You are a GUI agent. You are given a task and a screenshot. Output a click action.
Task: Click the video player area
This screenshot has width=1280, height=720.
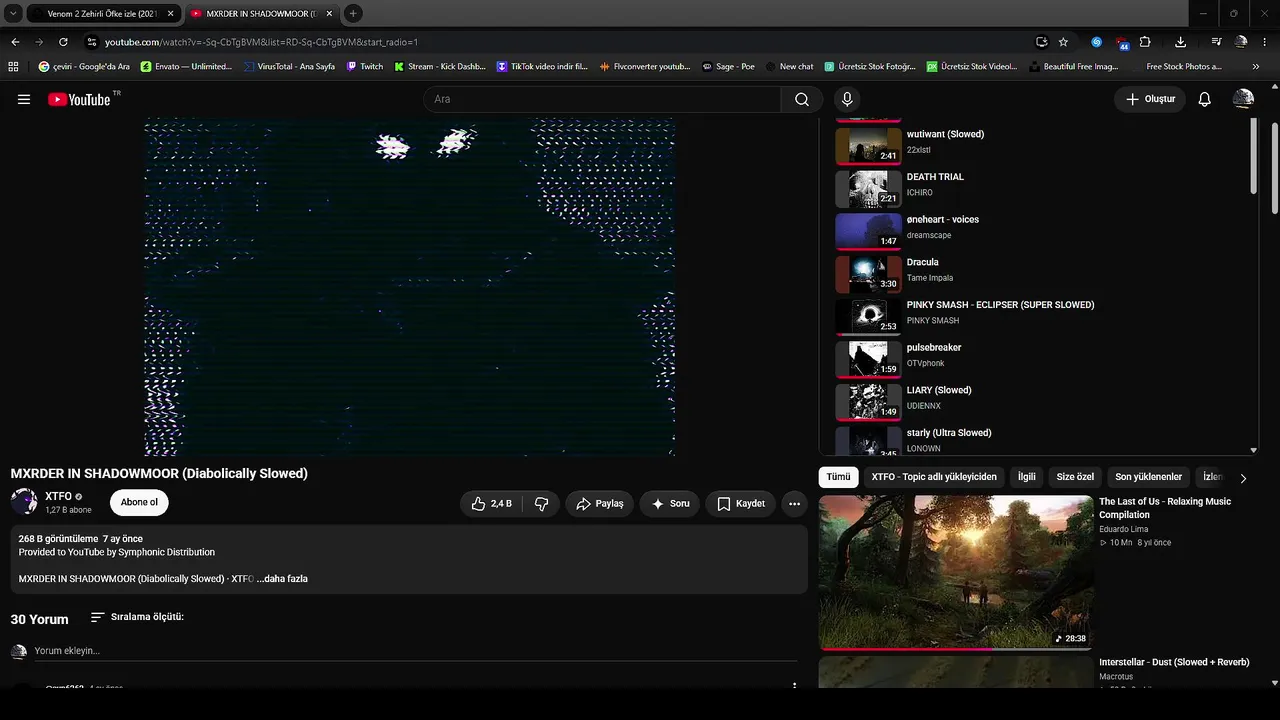pos(410,287)
